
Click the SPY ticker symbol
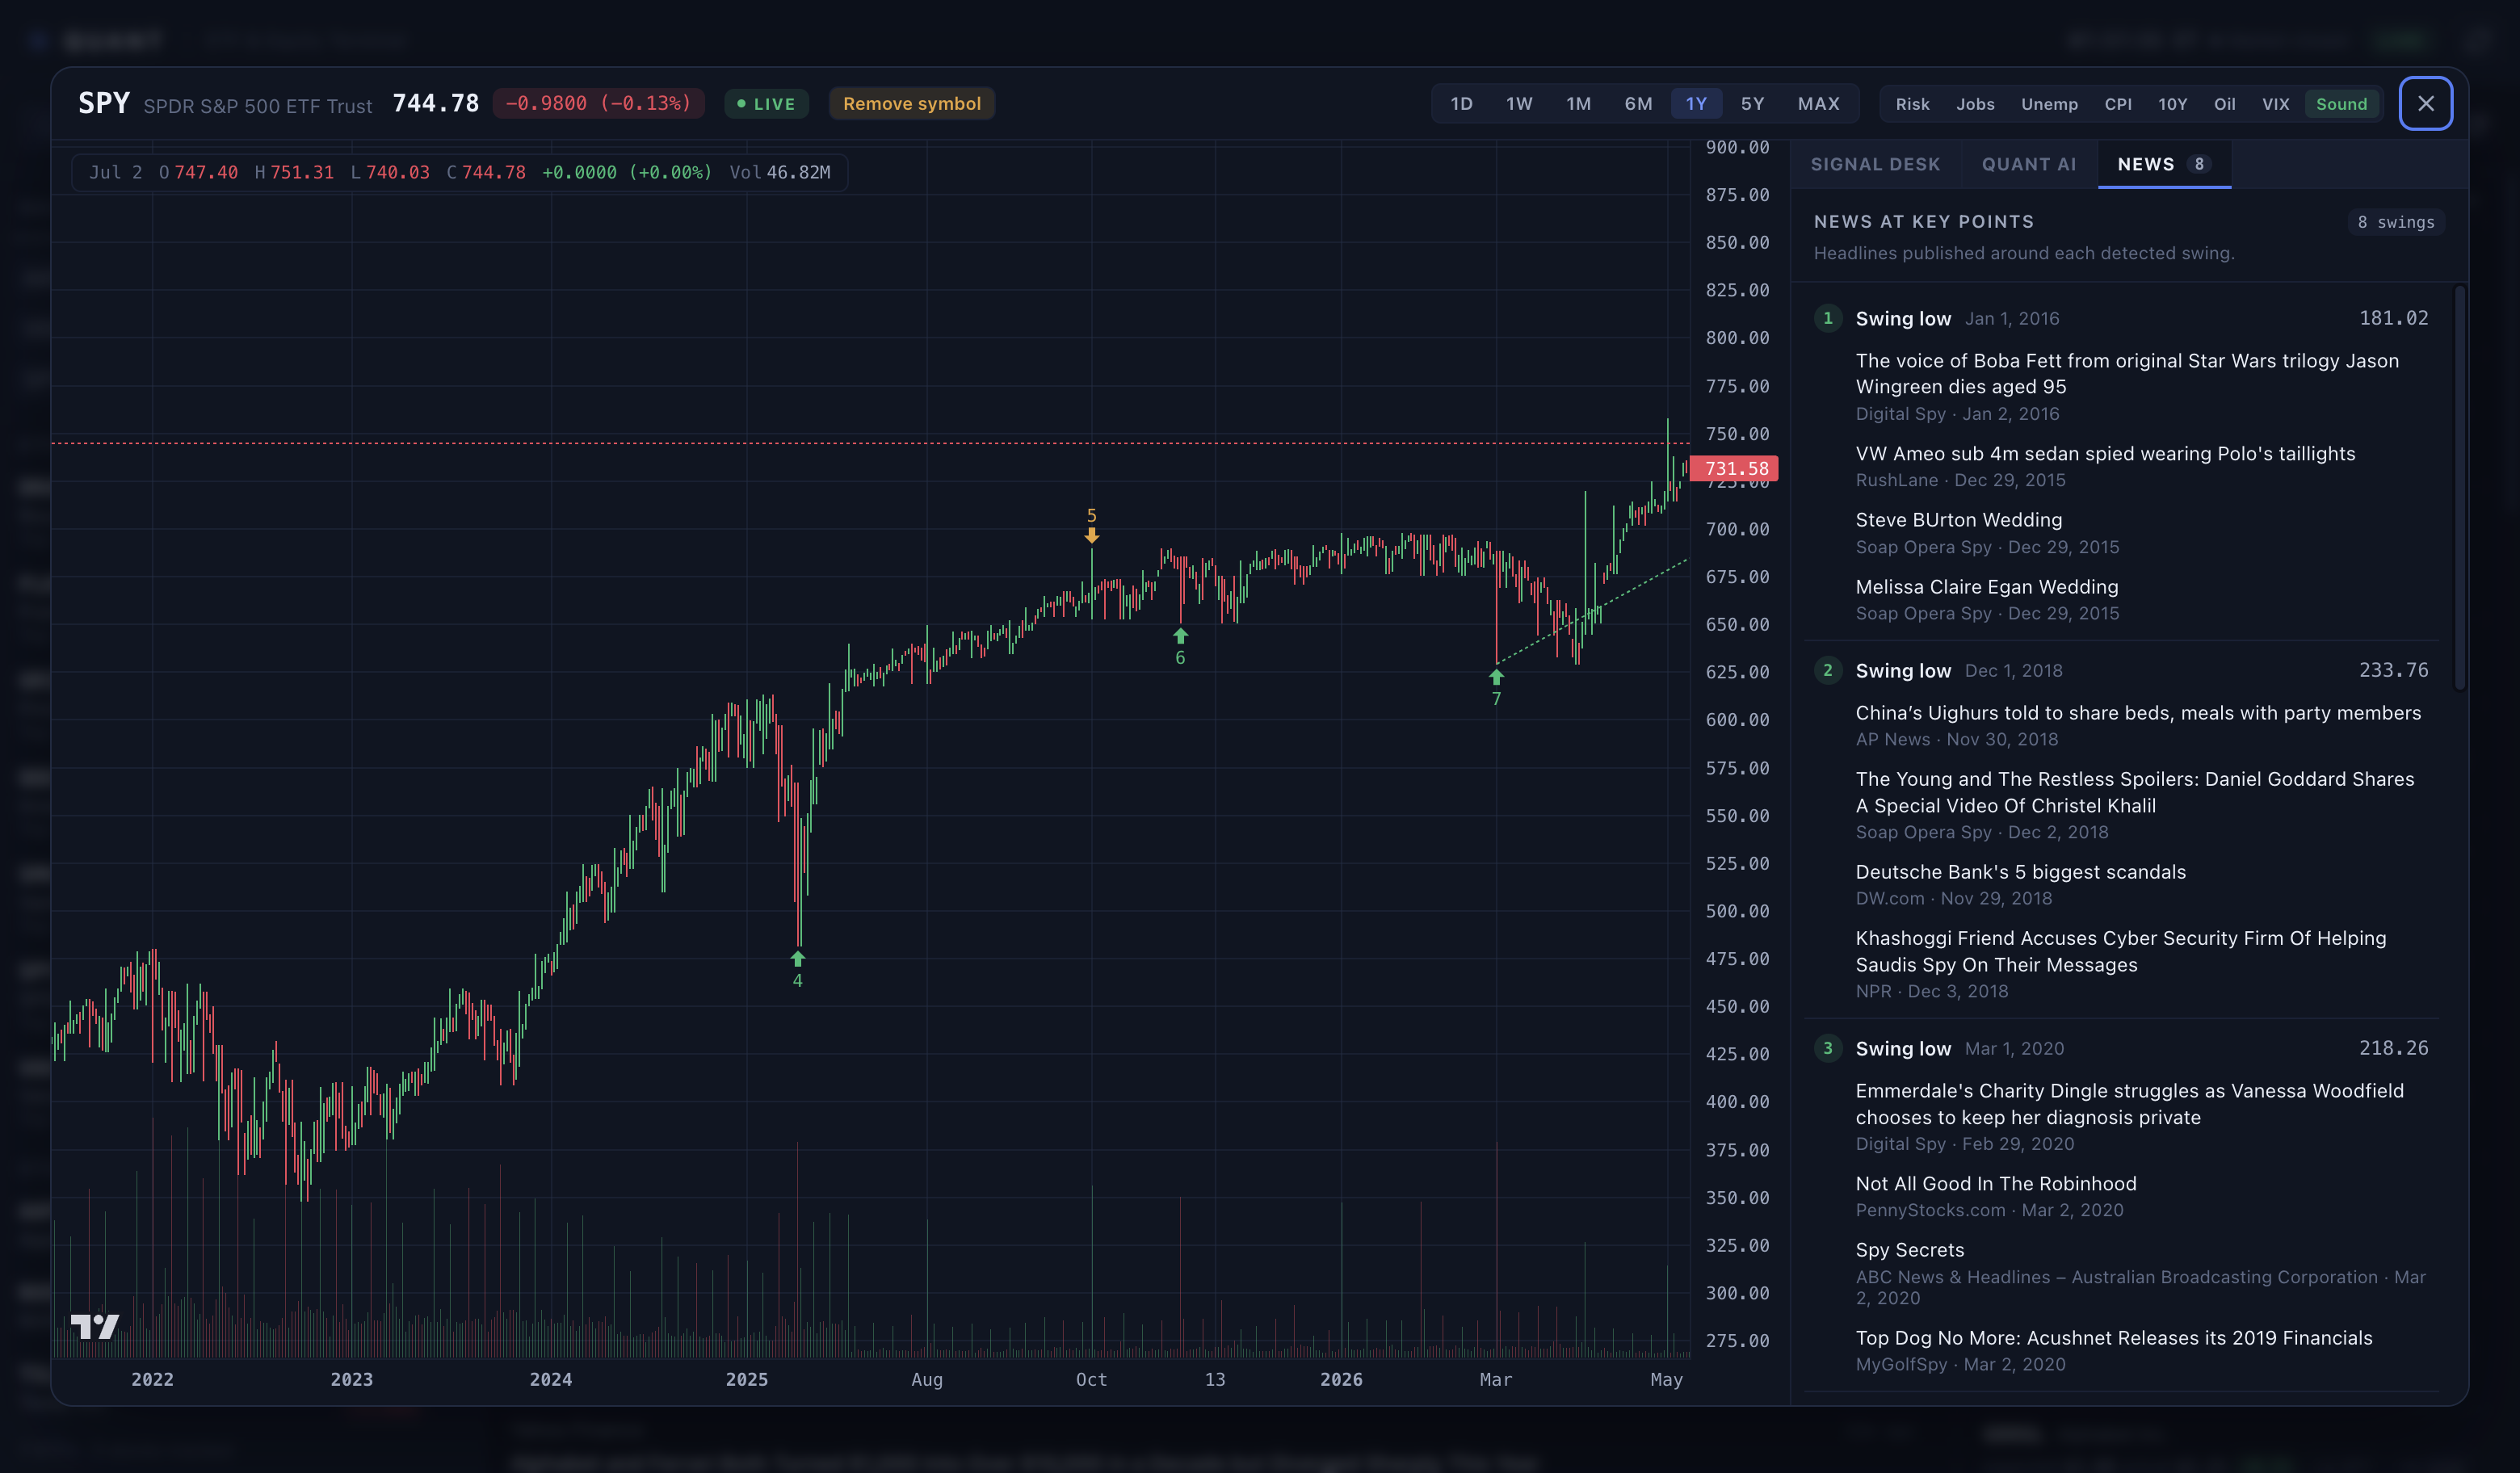pos(104,103)
